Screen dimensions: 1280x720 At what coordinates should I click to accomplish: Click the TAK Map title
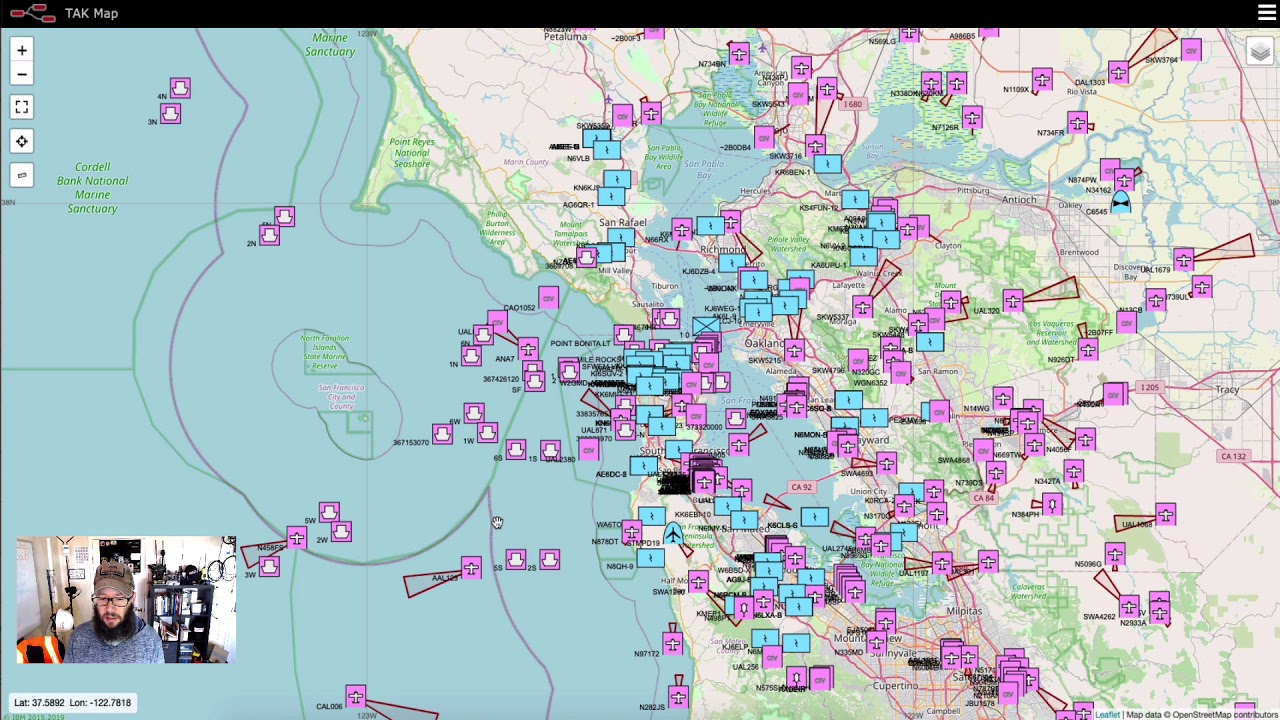coord(91,13)
